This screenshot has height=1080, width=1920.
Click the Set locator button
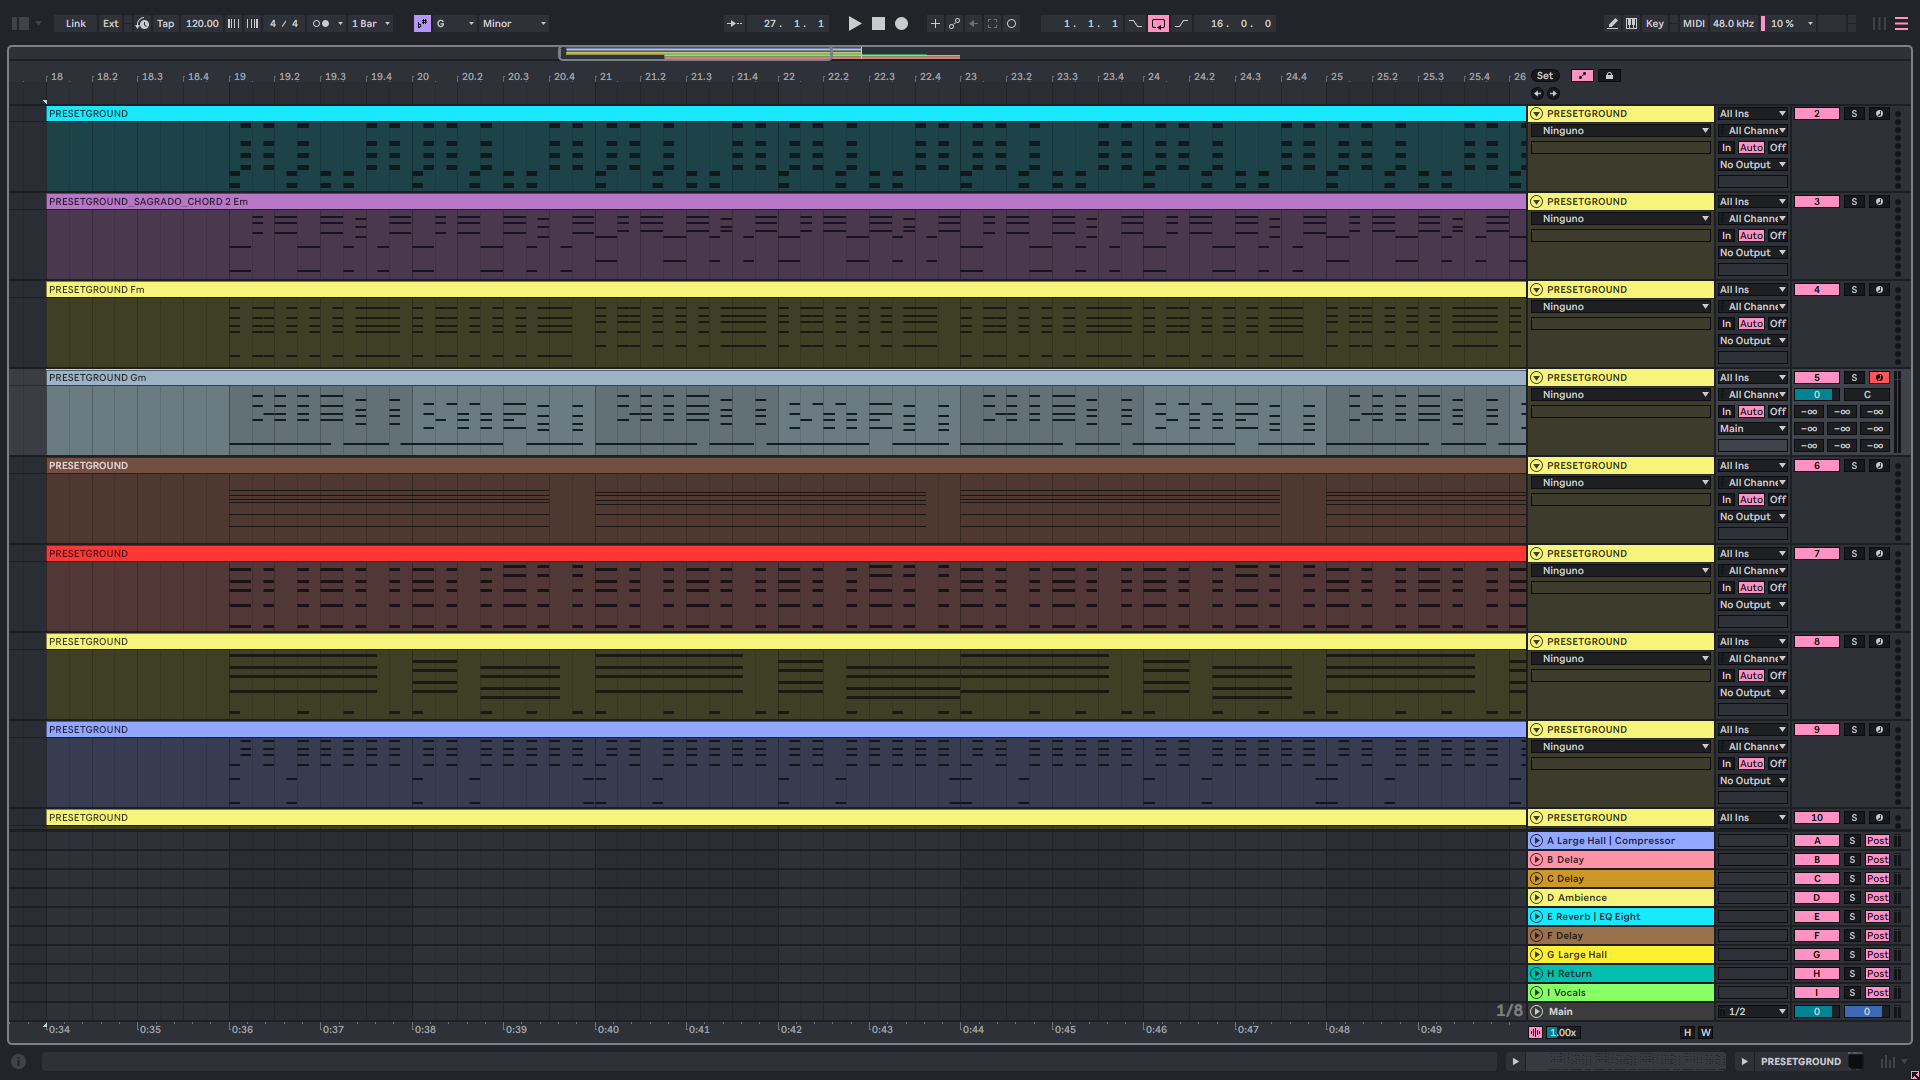tap(1545, 76)
